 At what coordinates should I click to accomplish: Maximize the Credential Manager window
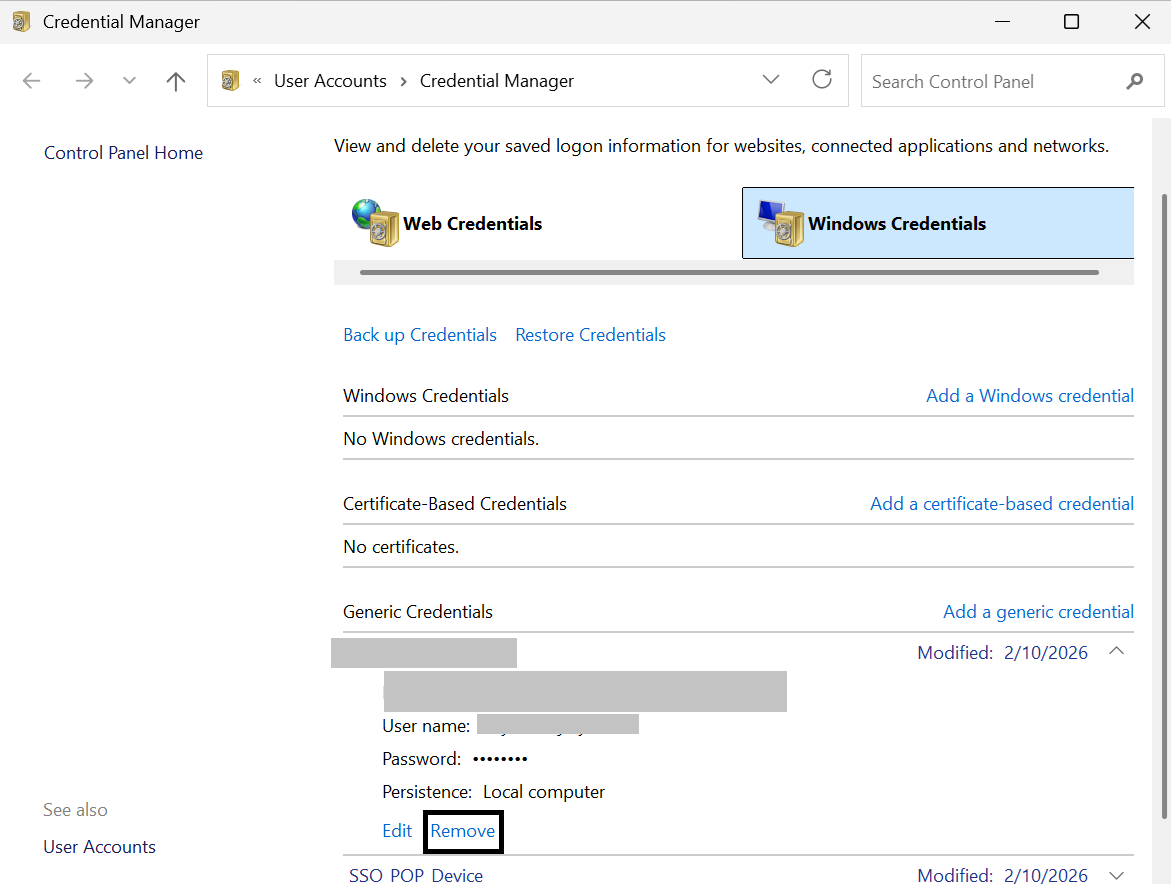tap(1071, 22)
